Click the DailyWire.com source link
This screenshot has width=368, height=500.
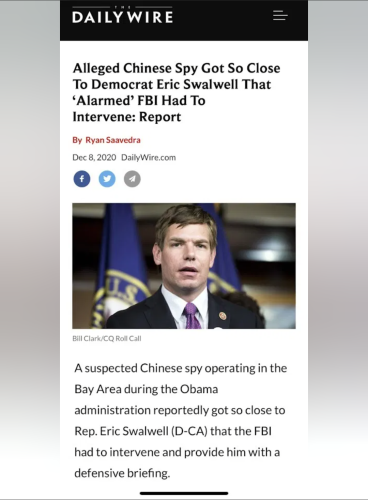[148, 157]
